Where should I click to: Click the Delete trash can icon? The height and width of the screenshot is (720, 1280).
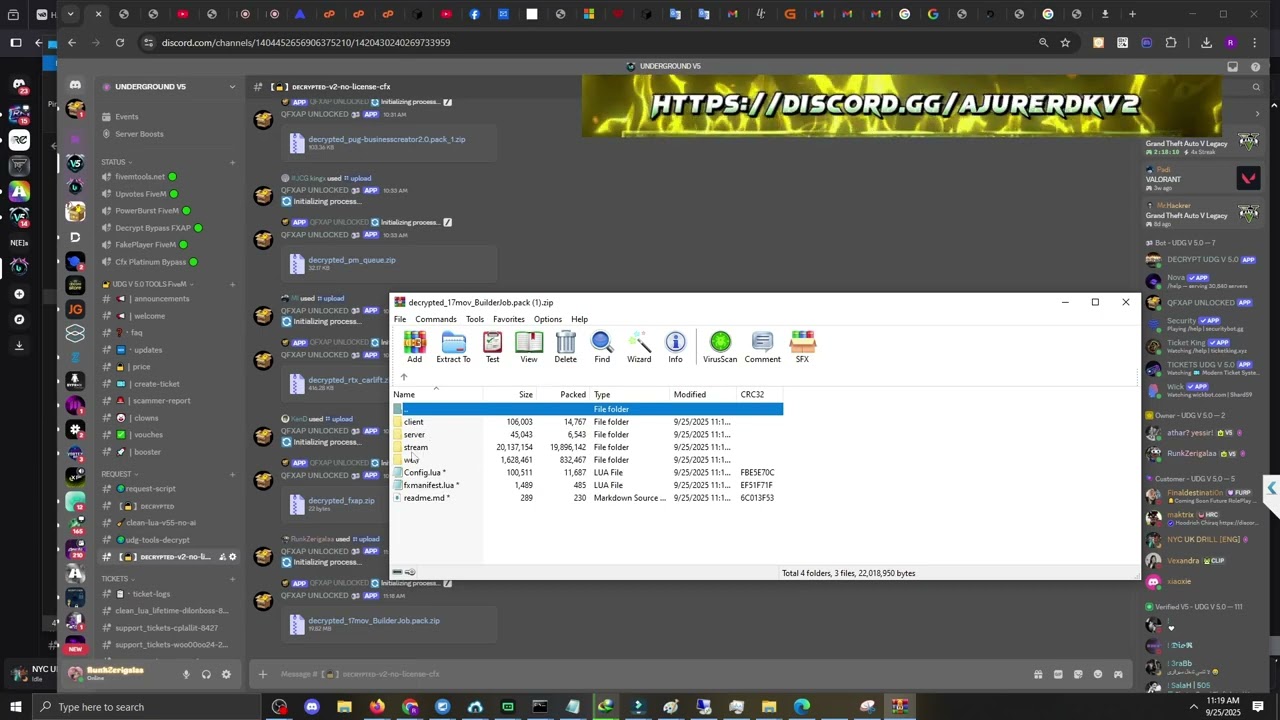click(x=565, y=347)
